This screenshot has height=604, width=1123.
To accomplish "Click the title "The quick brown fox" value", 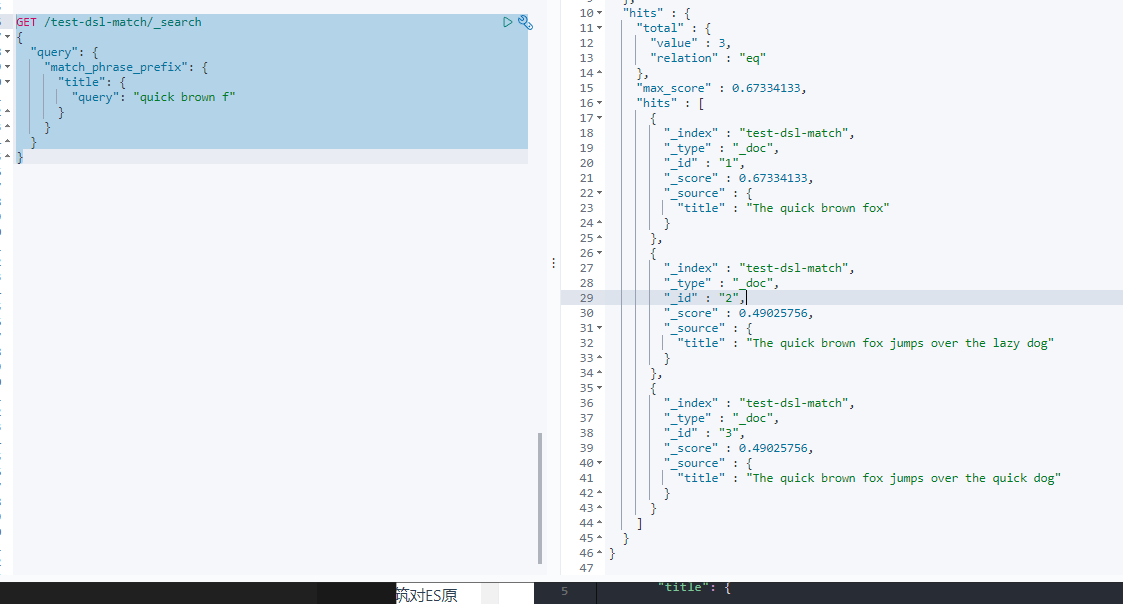I will tap(817, 208).
